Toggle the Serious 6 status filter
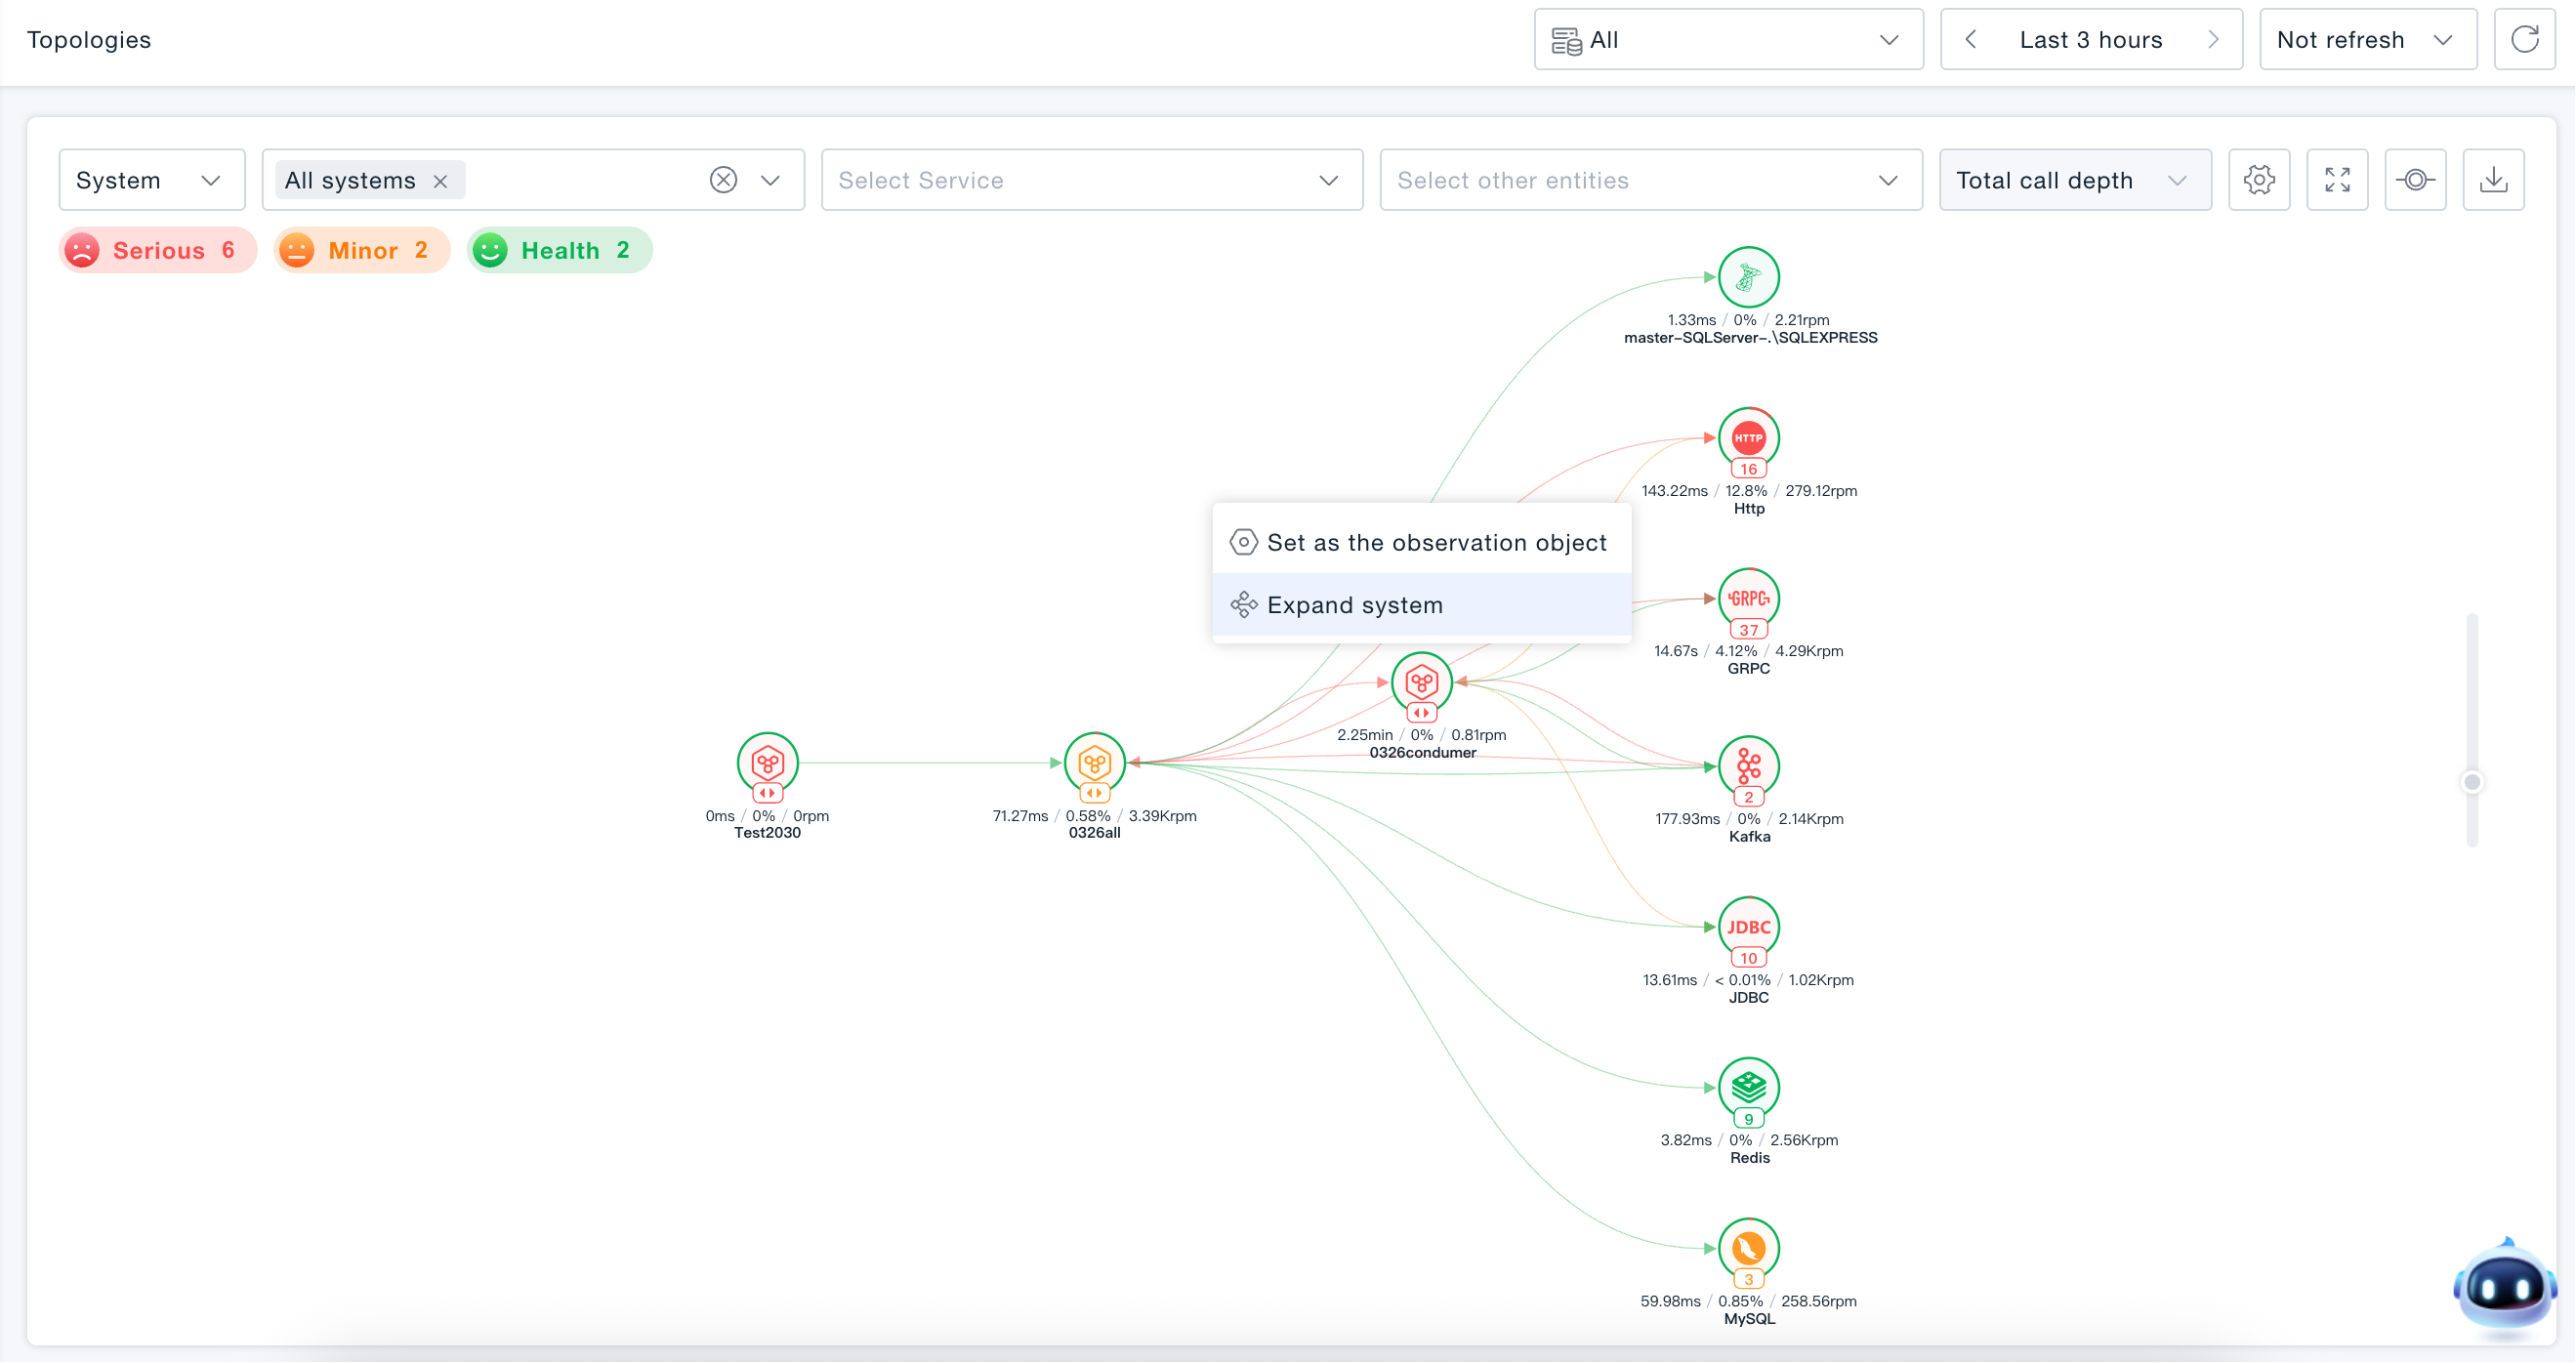2576x1363 pixels. [x=157, y=250]
